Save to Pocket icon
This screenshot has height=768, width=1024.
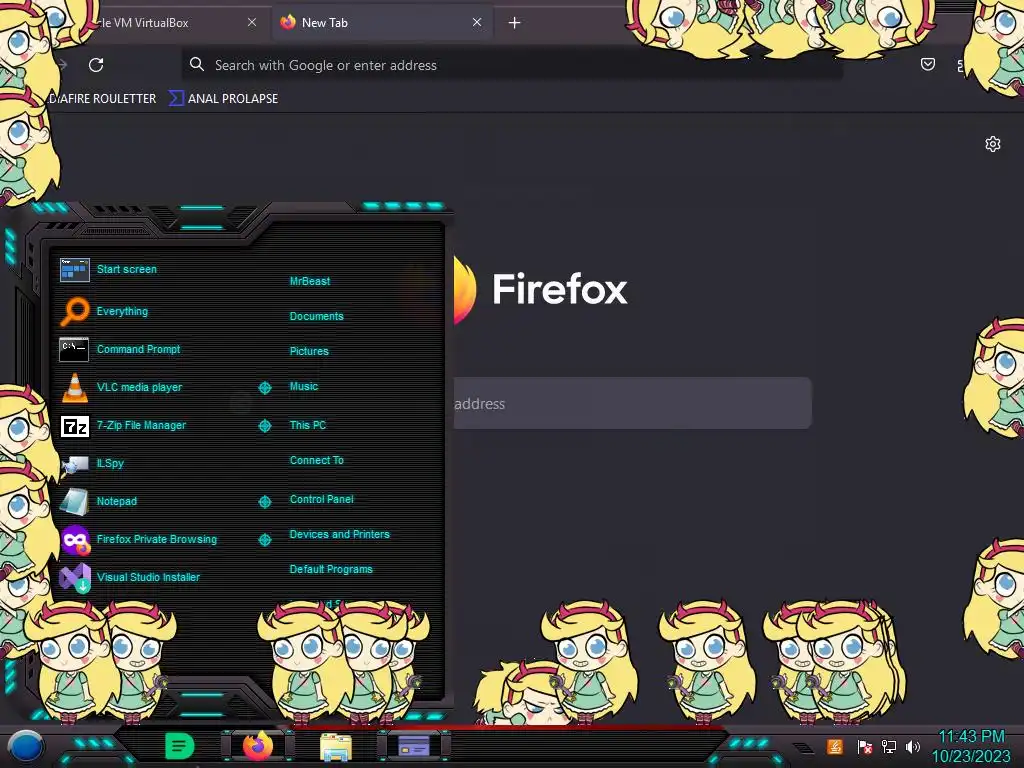point(927,64)
